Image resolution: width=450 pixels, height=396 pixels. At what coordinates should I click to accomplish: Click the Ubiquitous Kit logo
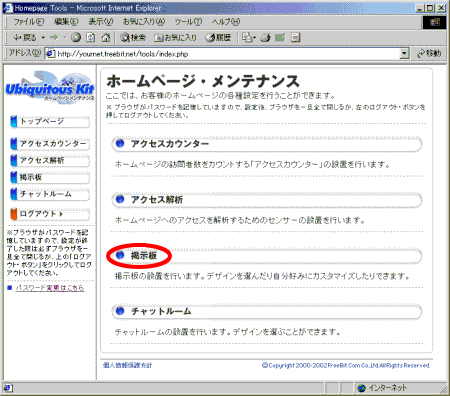click(50, 87)
